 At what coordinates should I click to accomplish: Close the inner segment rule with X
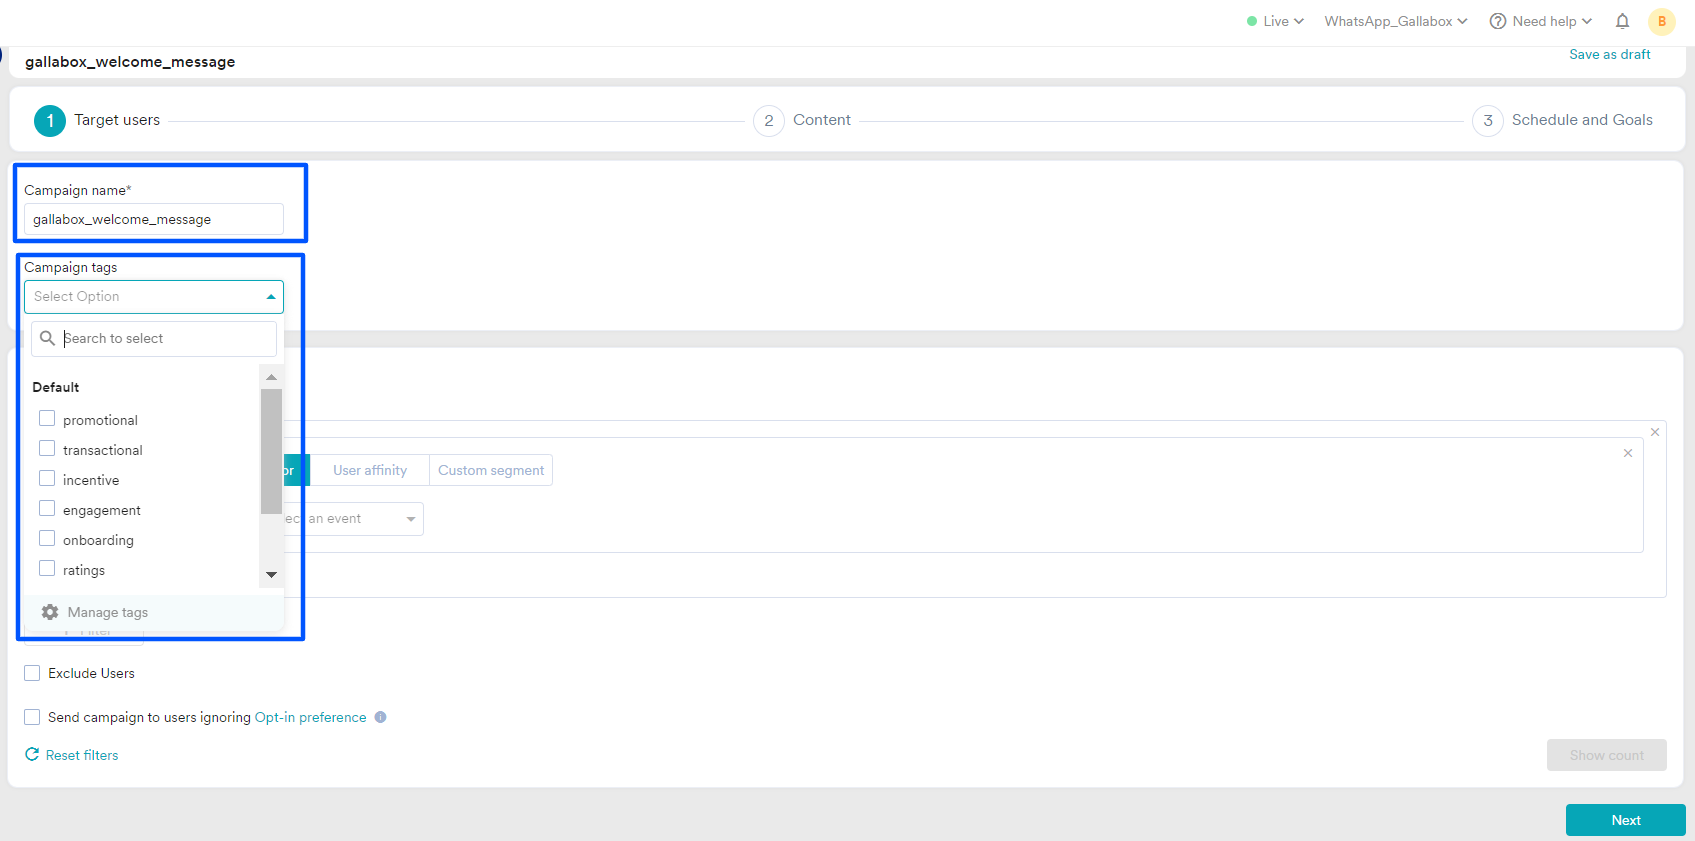(x=1628, y=453)
